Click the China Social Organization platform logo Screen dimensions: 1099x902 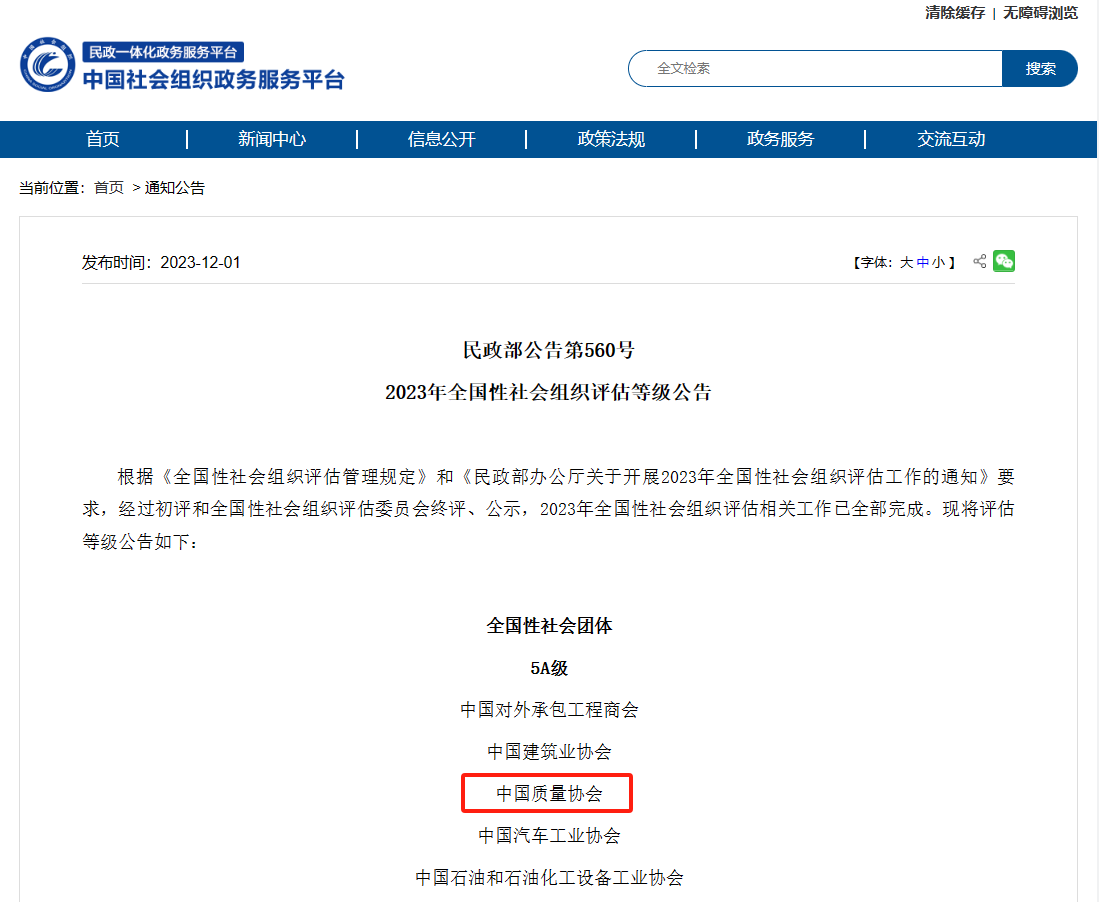[182, 66]
